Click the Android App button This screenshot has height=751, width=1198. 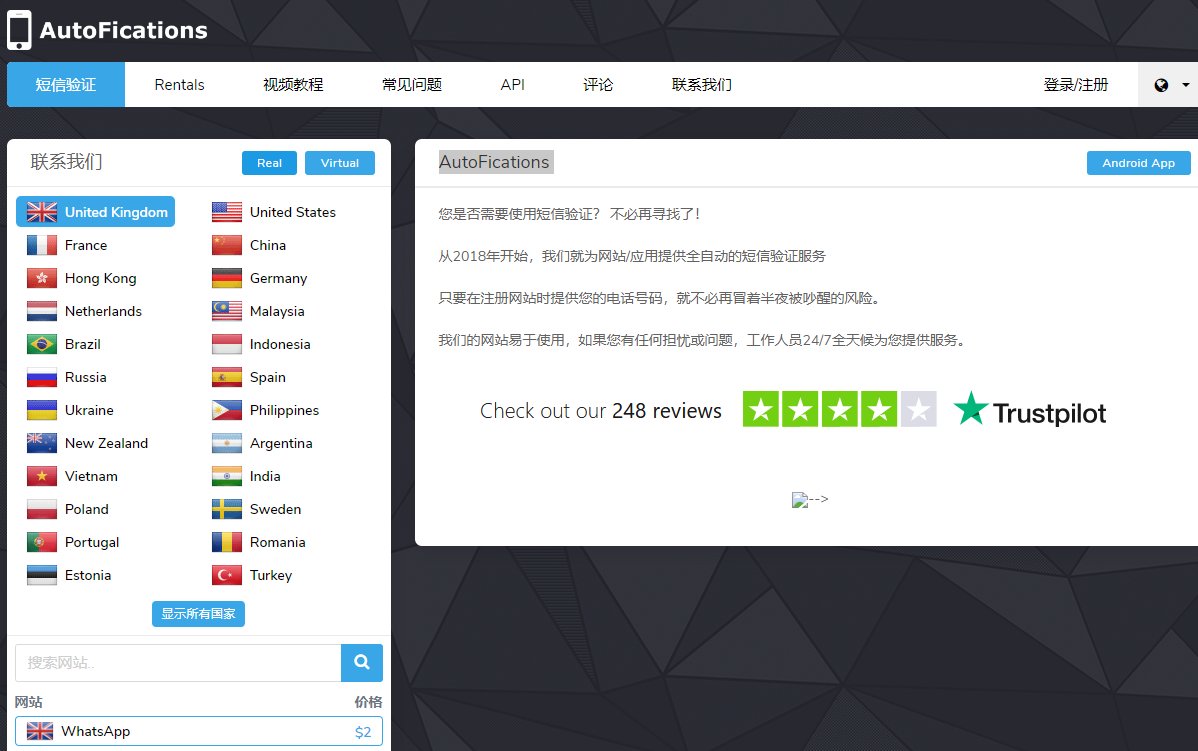pos(1138,163)
